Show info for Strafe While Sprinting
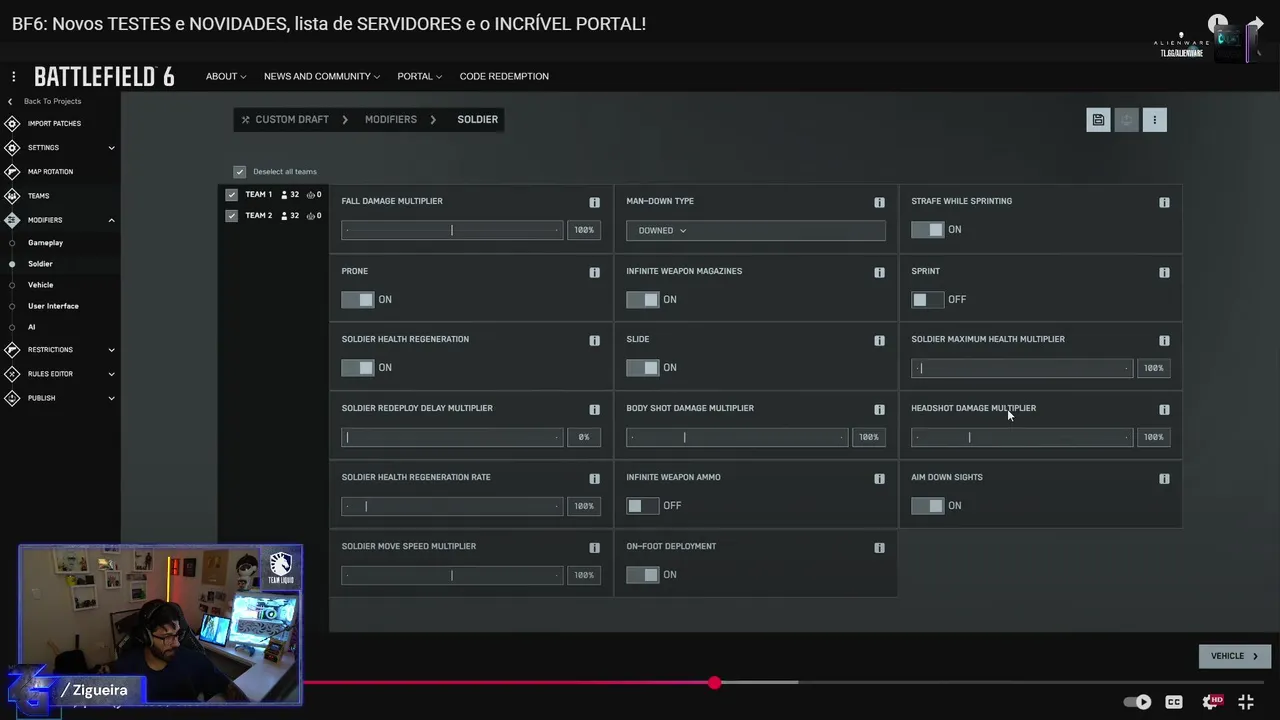The image size is (1280, 720). coord(1164,202)
